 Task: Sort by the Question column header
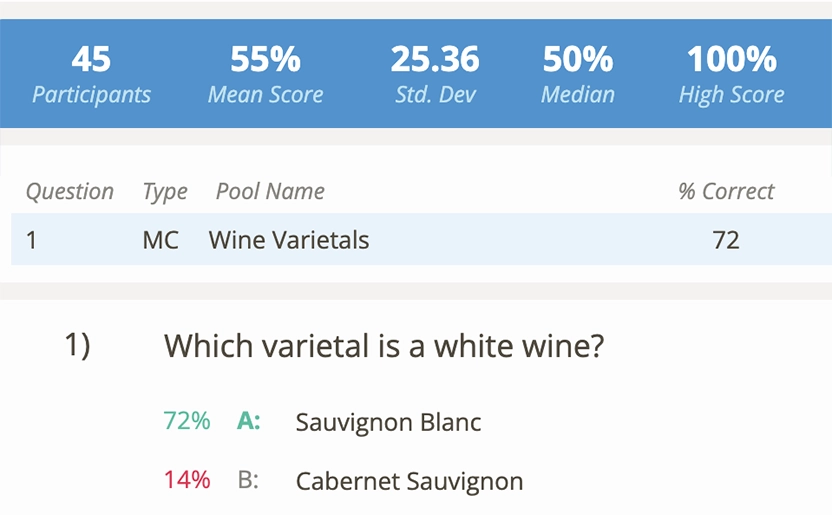click(70, 192)
